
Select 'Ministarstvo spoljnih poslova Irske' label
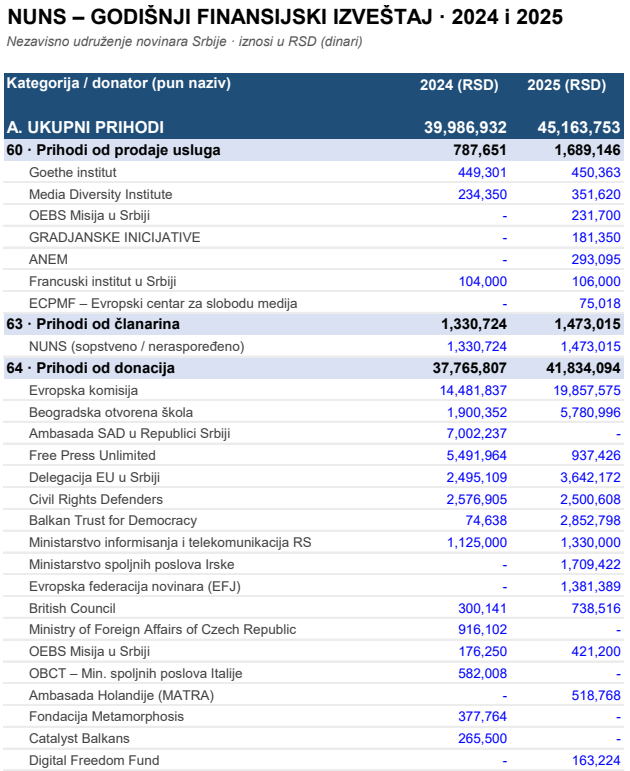pyautogui.click(x=132, y=565)
